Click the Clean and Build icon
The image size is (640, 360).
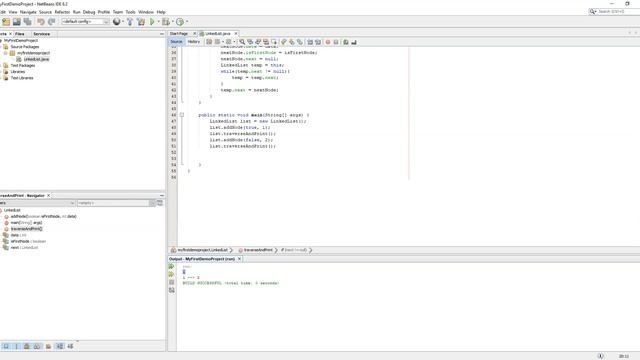(x=141, y=22)
